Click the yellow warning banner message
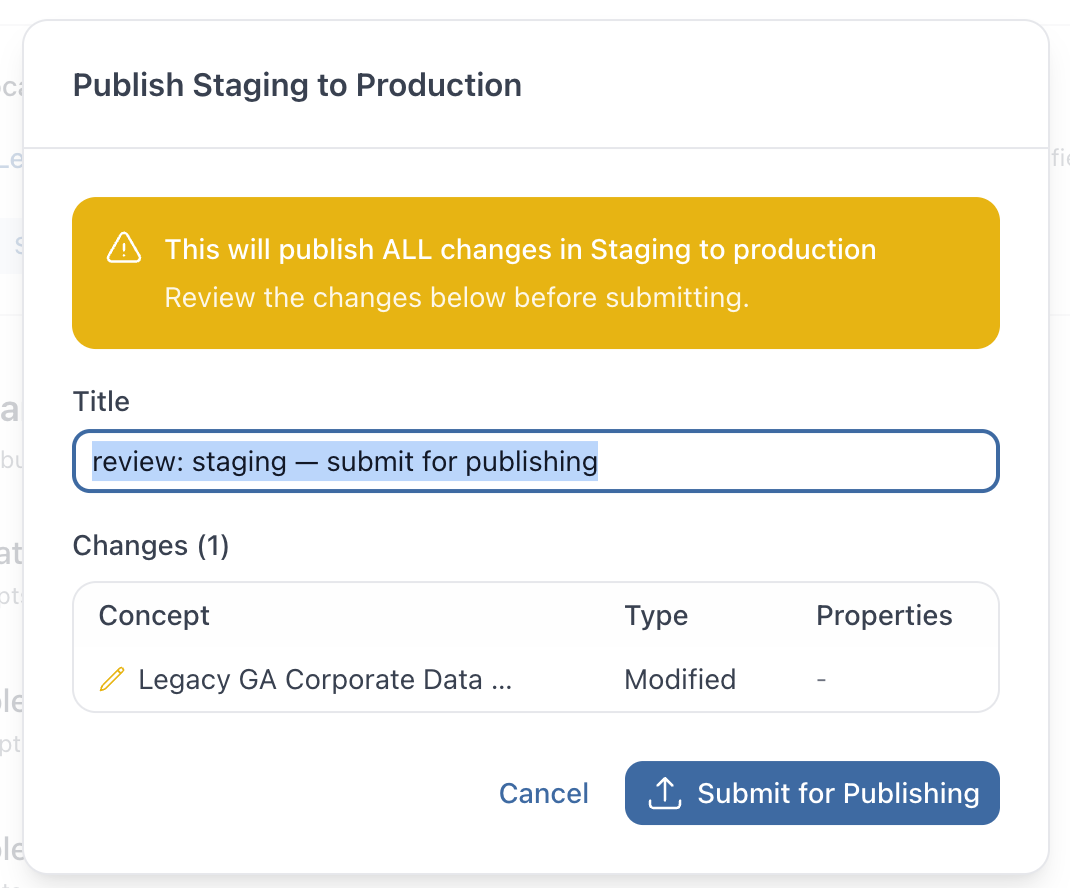Viewport: 1070px width, 888px height. pos(520,250)
